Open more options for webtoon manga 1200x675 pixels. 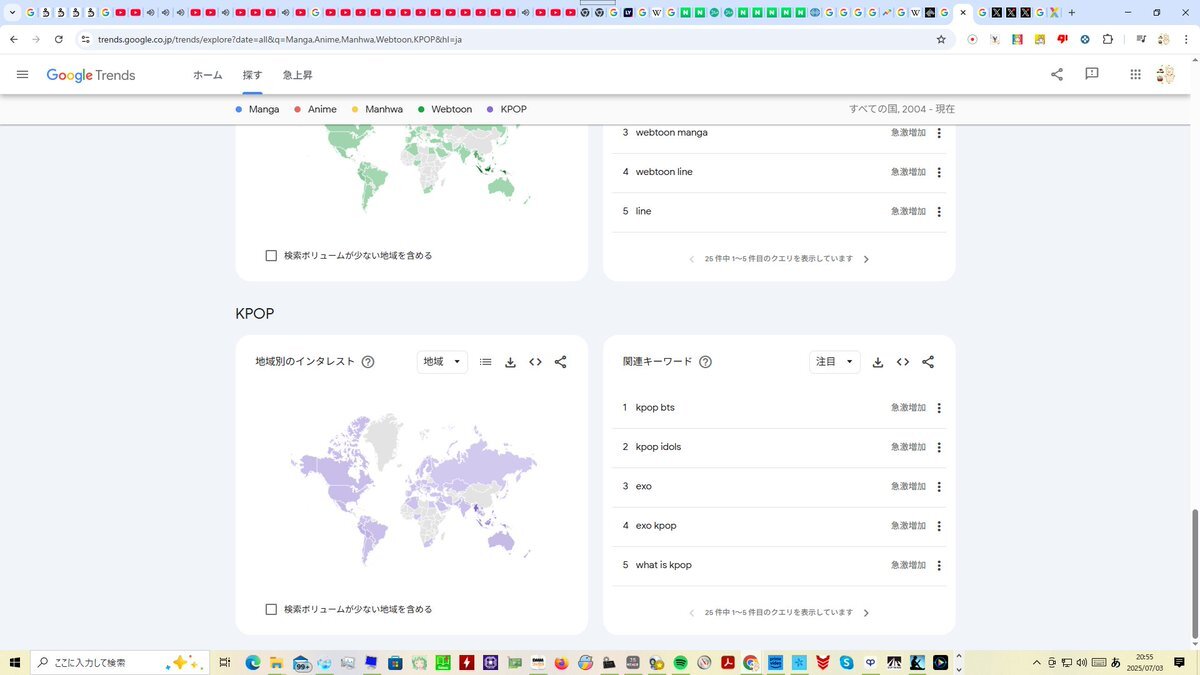tap(939, 133)
